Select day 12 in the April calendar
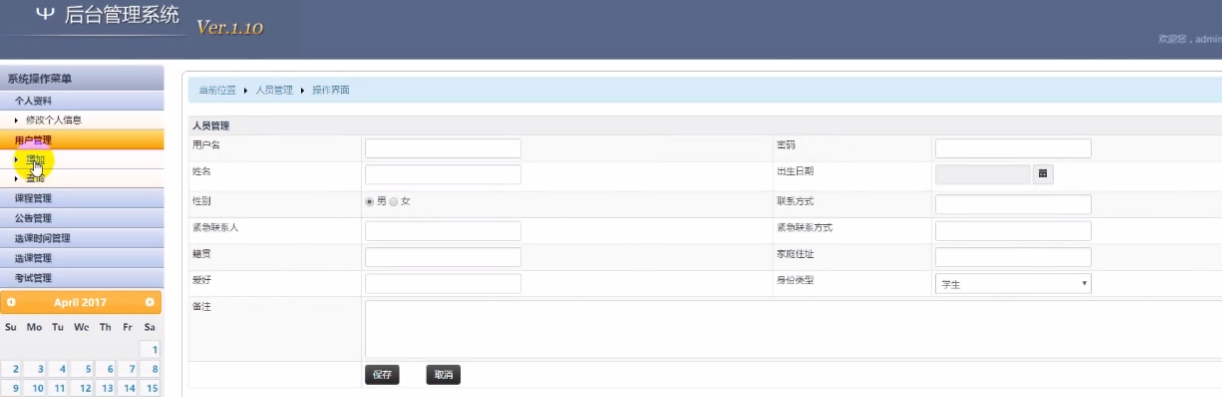 [82, 388]
